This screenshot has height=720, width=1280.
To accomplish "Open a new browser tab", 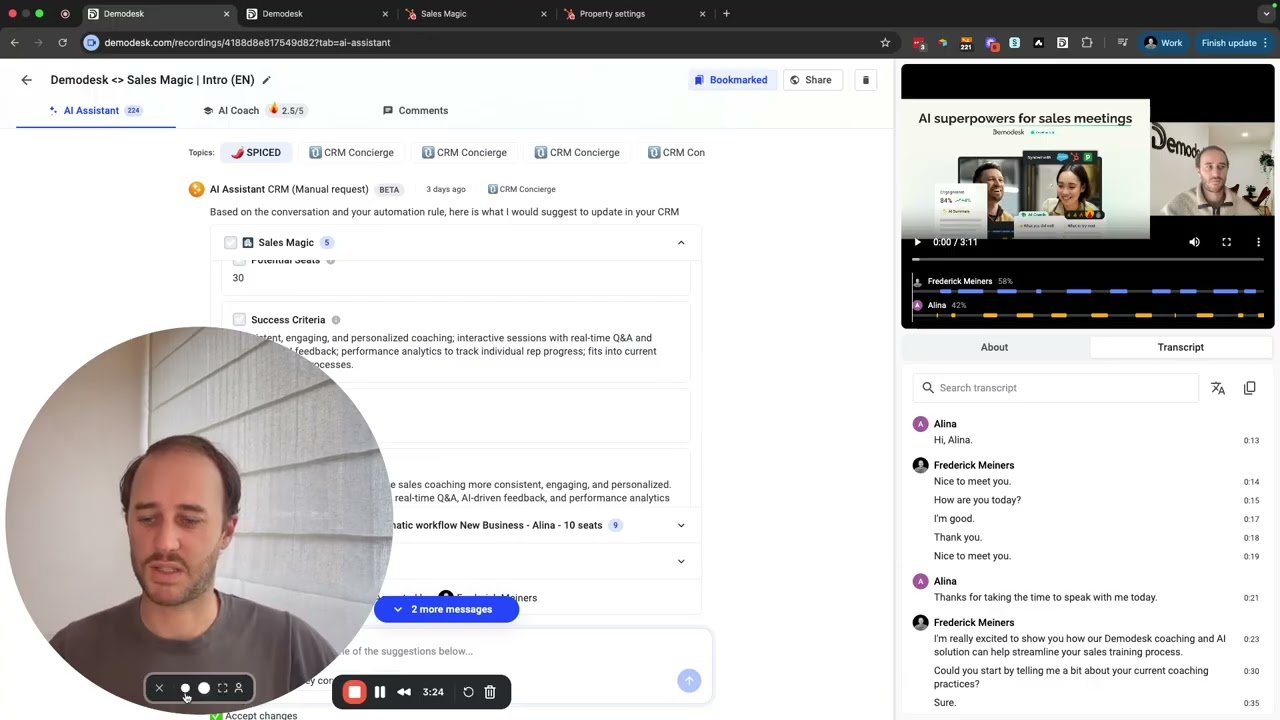I will pyautogui.click(x=726, y=14).
